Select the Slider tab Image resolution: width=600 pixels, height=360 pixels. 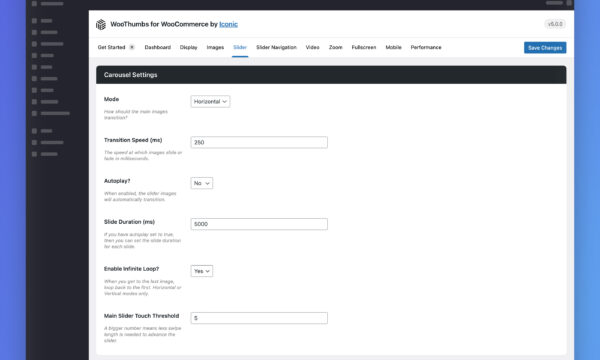240,47
